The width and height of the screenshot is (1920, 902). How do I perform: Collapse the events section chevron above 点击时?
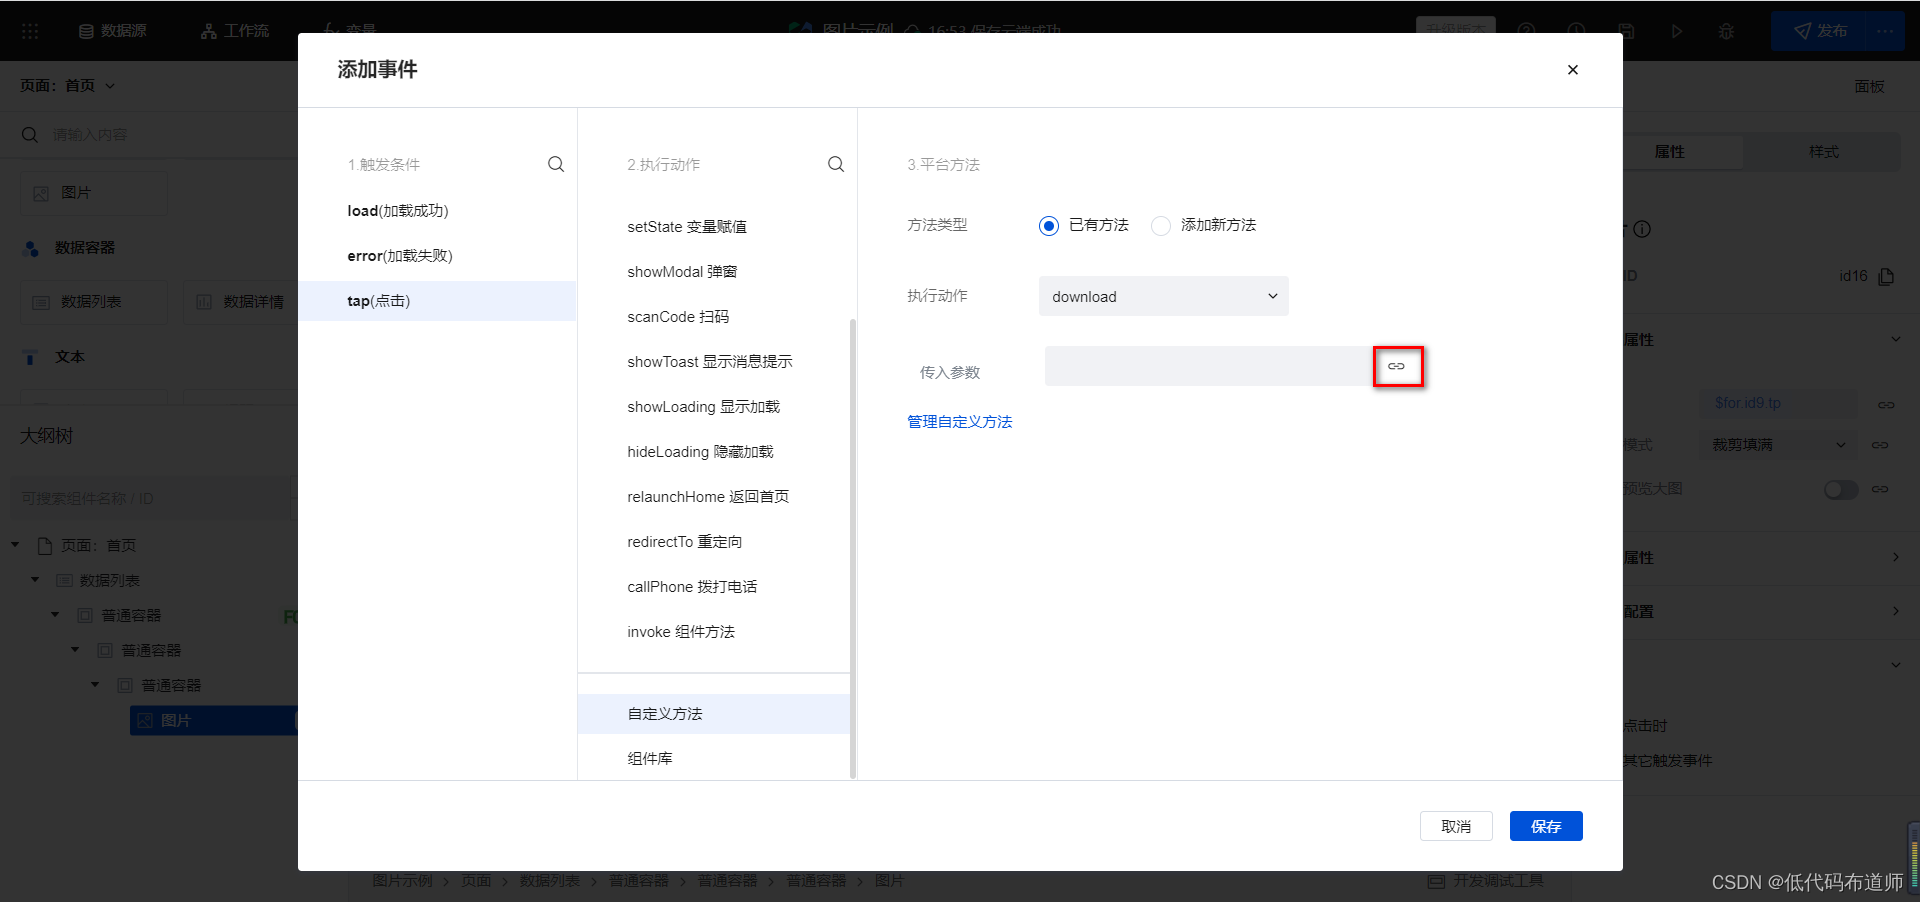click(x=1896, y=665)
